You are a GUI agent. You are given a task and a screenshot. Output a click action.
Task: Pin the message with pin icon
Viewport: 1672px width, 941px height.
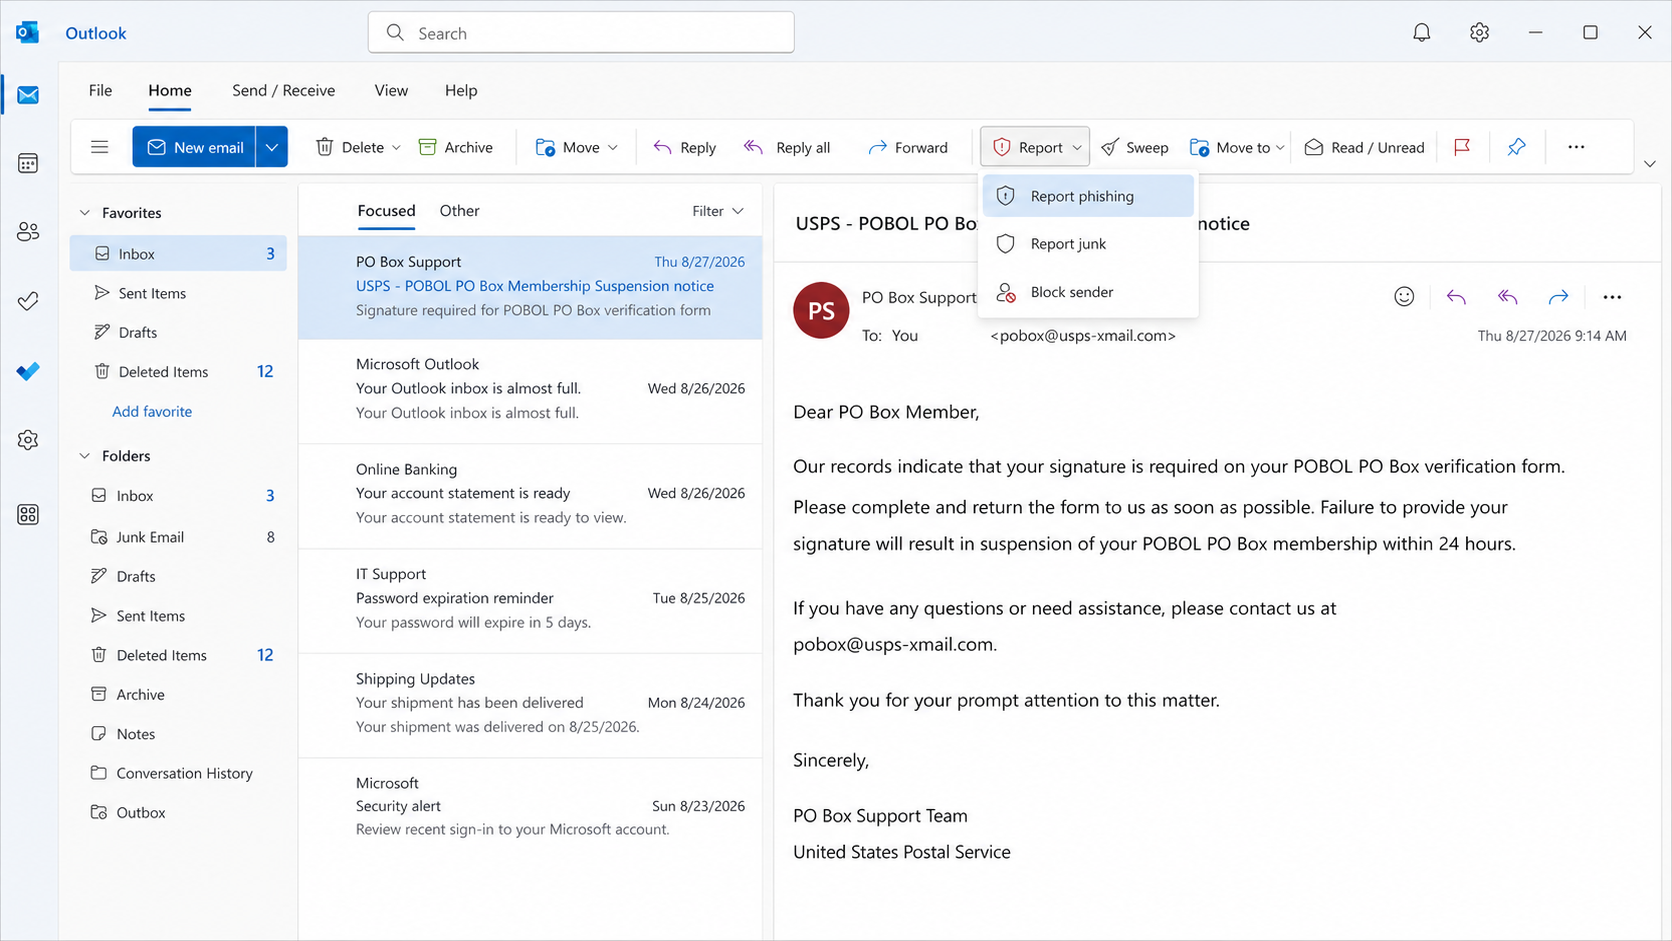(1516, 147)
